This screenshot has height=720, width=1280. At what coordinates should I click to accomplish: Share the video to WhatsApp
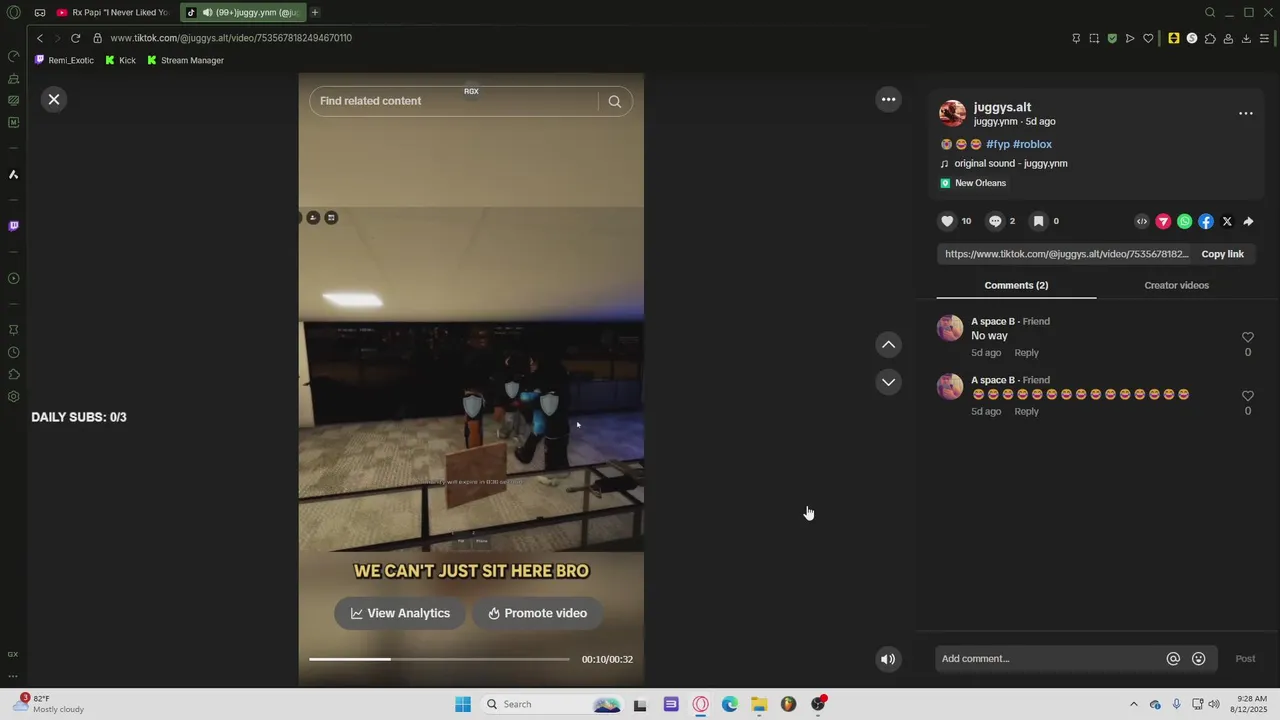tap(1185, 221)
